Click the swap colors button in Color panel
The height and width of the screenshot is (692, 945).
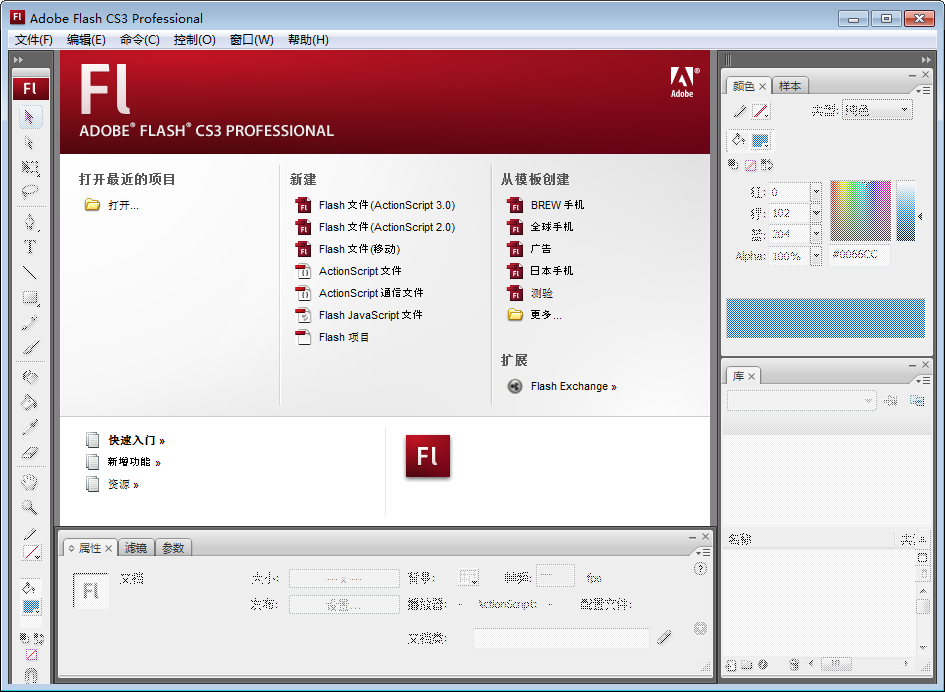coord(767,165)
